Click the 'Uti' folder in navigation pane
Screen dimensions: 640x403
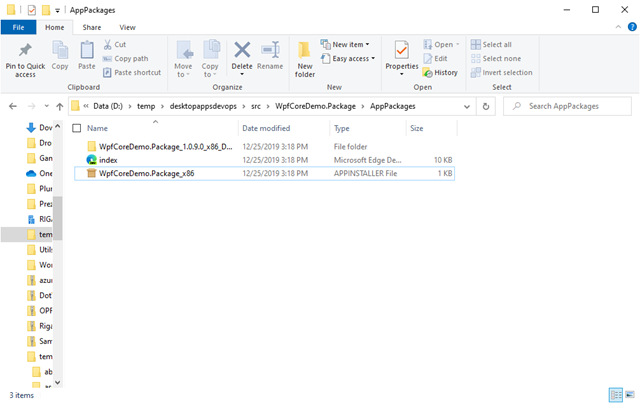pos(40,249)
